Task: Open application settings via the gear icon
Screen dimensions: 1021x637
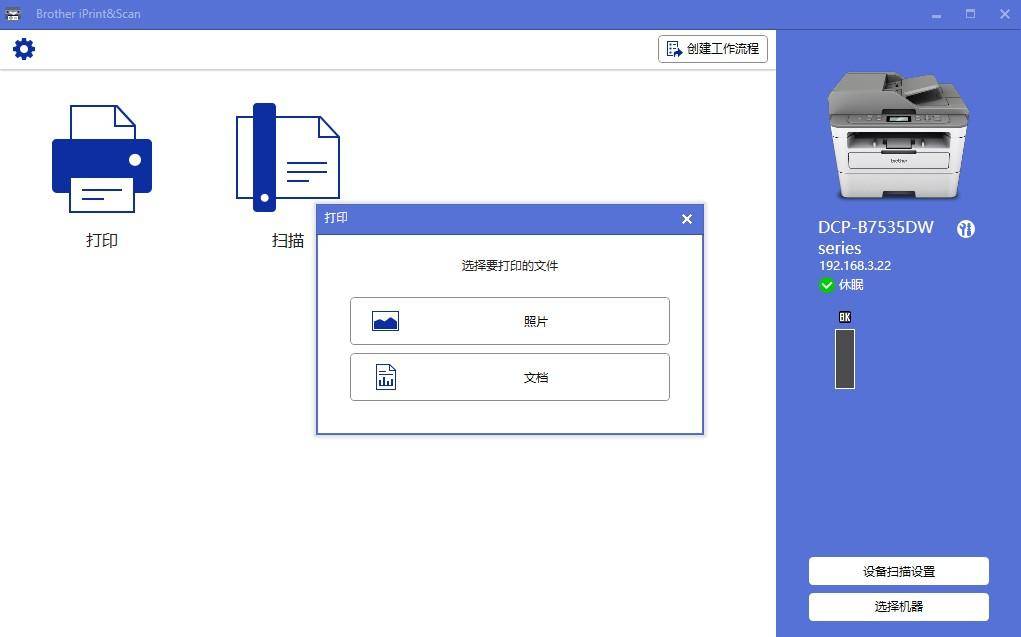Action: click(x=24, y=48)
